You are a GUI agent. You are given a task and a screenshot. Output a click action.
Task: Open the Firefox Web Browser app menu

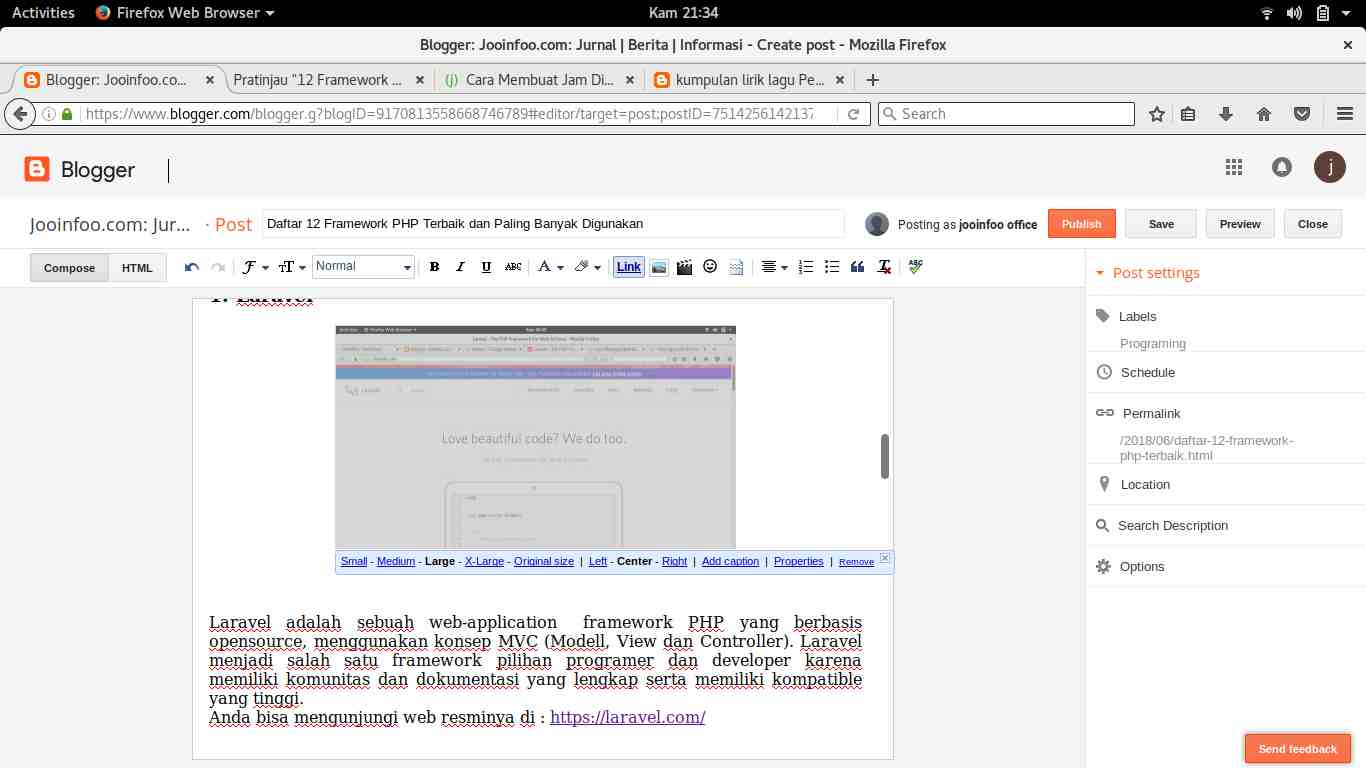point(186,13)
